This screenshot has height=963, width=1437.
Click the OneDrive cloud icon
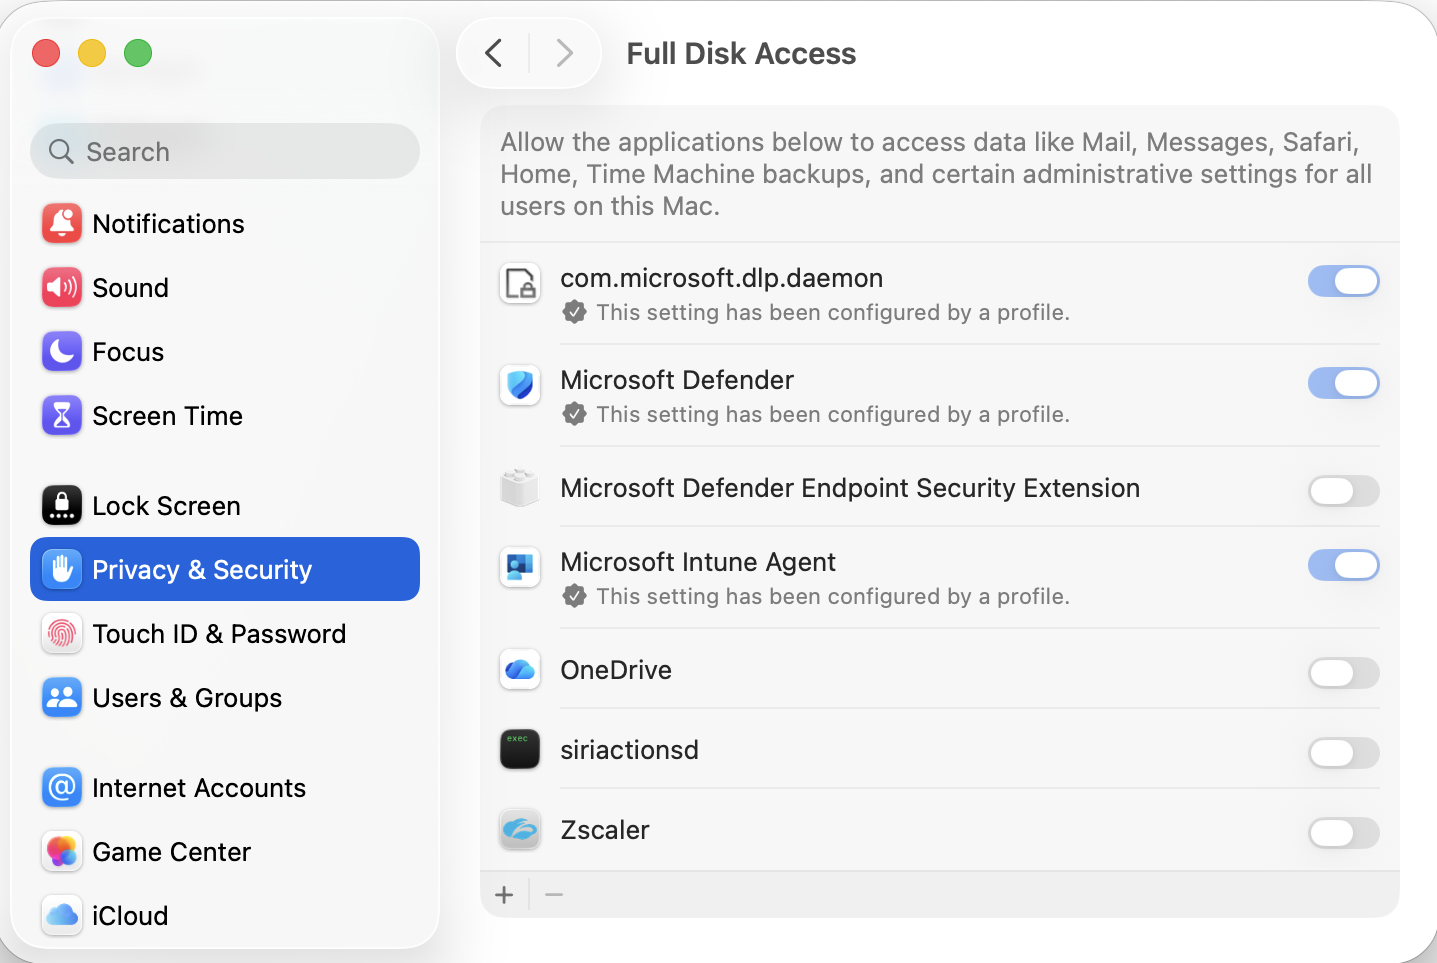point(520,670)
